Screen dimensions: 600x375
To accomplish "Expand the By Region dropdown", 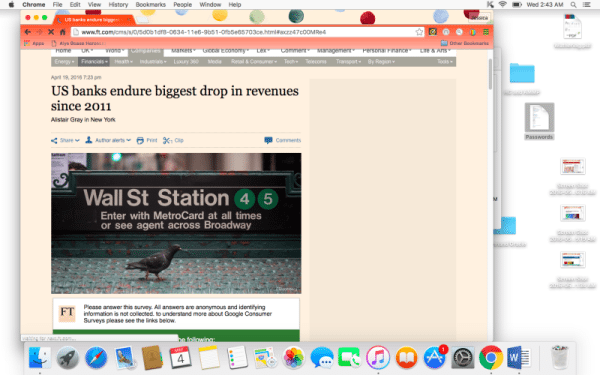I will (x=381, y=62).
